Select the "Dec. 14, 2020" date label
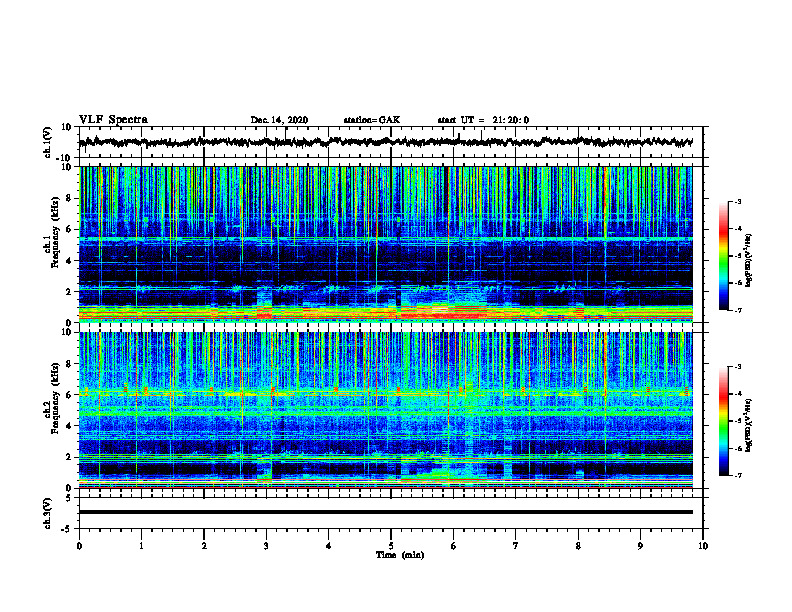 coord(279,120)
